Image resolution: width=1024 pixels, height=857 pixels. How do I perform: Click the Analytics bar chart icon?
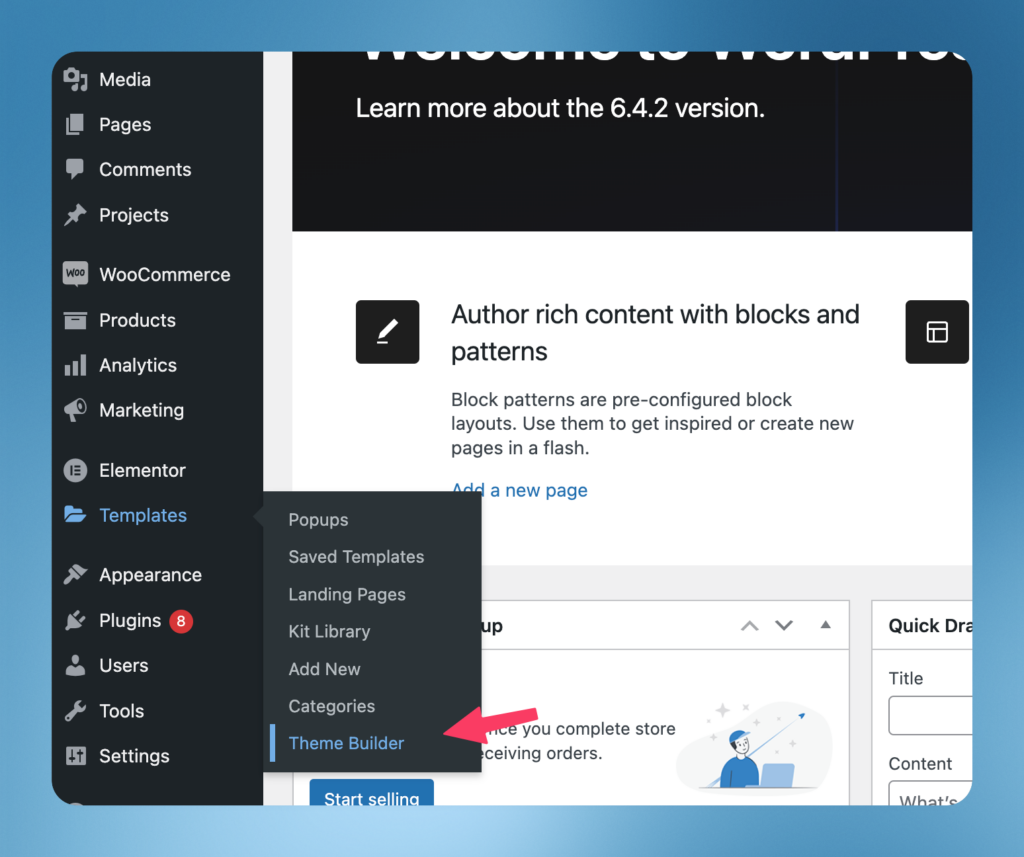(x=76, y=365)
